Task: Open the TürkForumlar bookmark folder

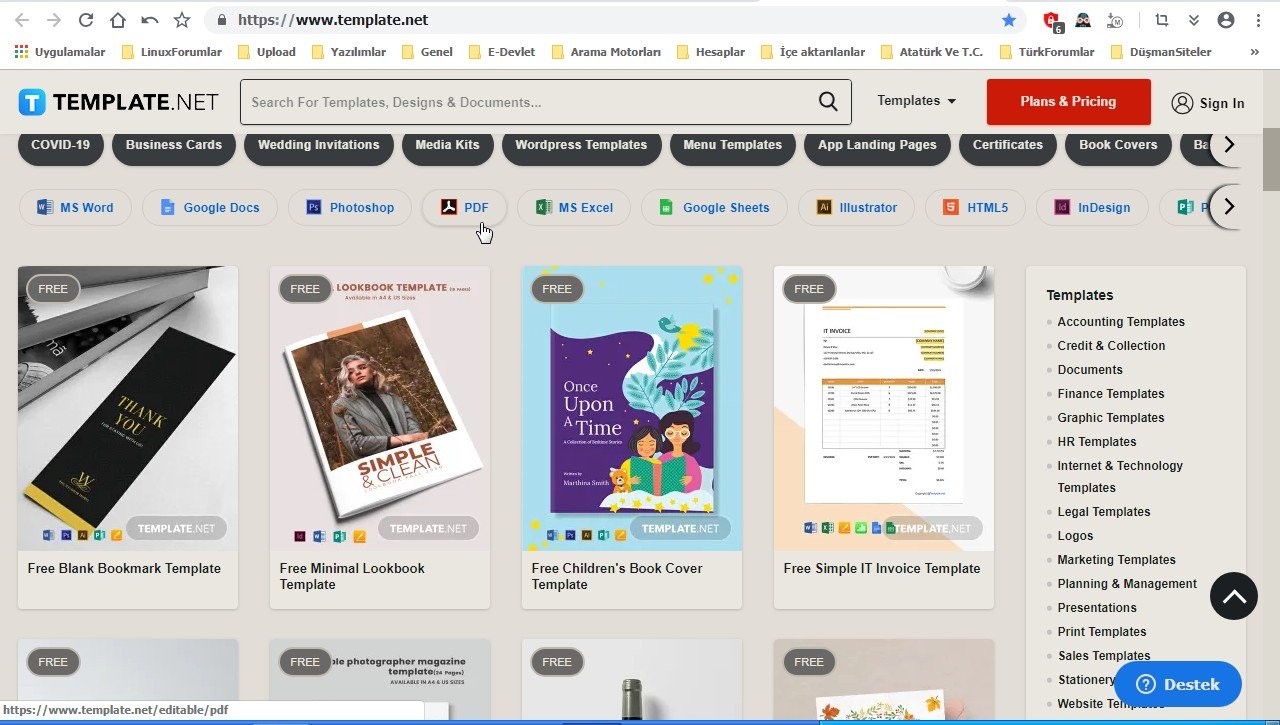Action: [x=1047, y=52]
